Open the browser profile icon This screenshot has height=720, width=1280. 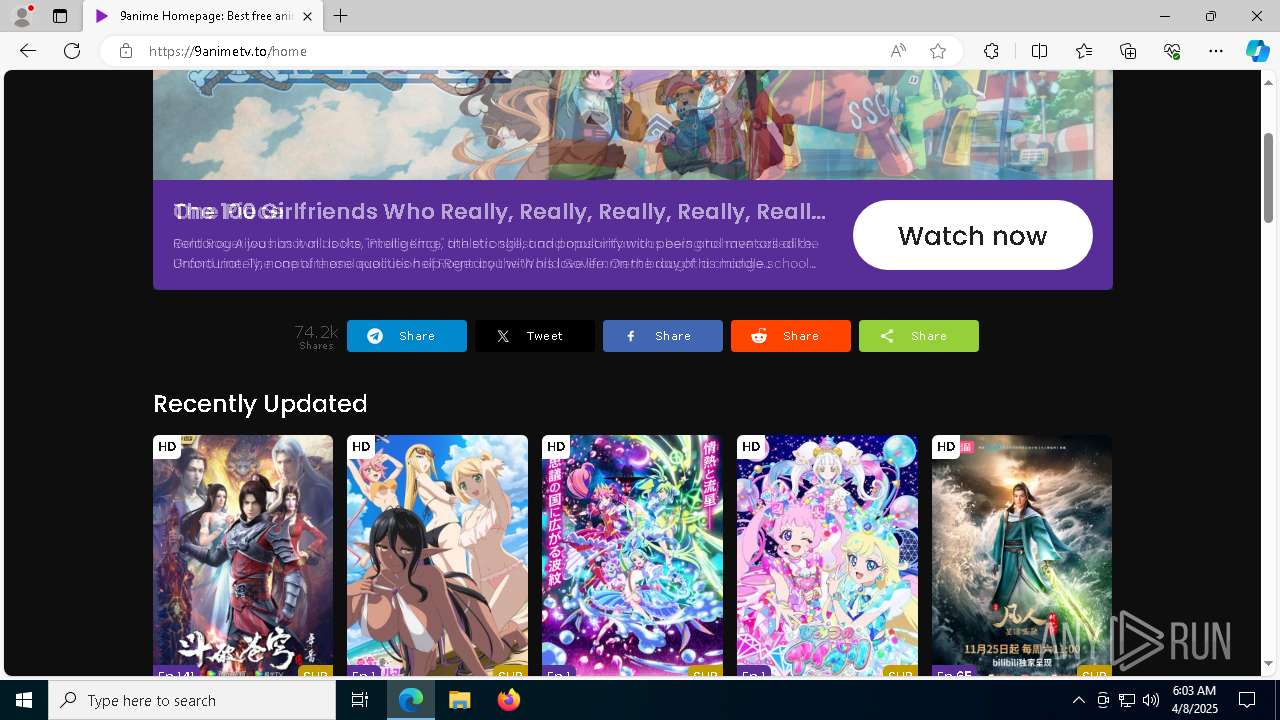point(22,16)
